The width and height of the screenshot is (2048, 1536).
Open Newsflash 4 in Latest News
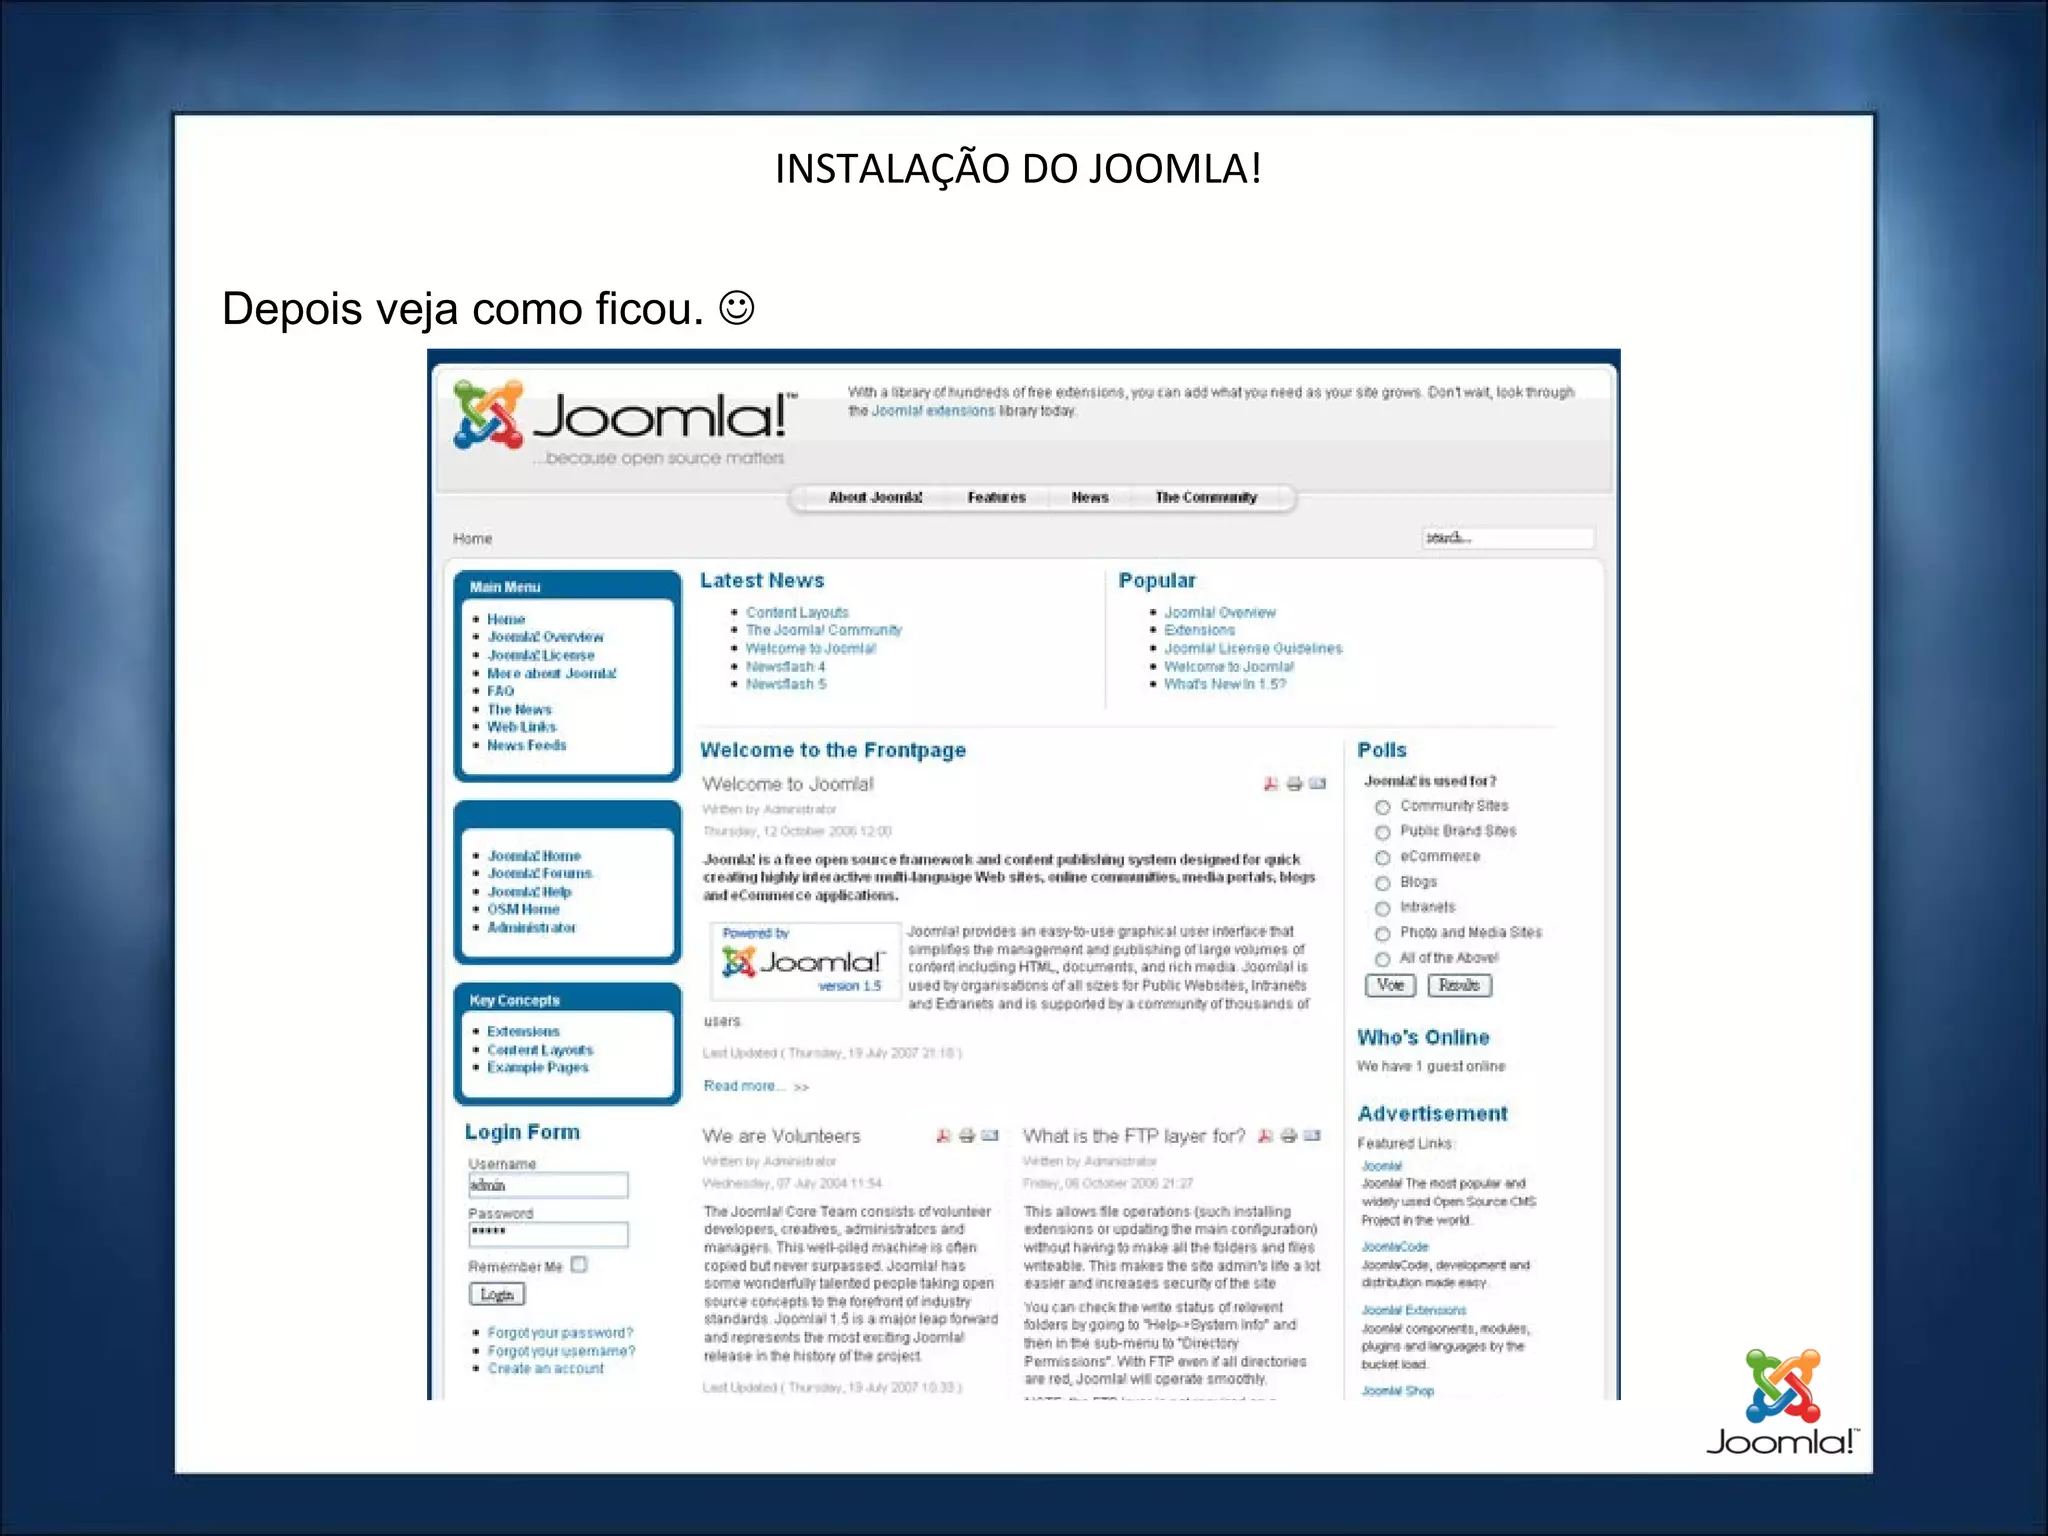tap(786, 666)
